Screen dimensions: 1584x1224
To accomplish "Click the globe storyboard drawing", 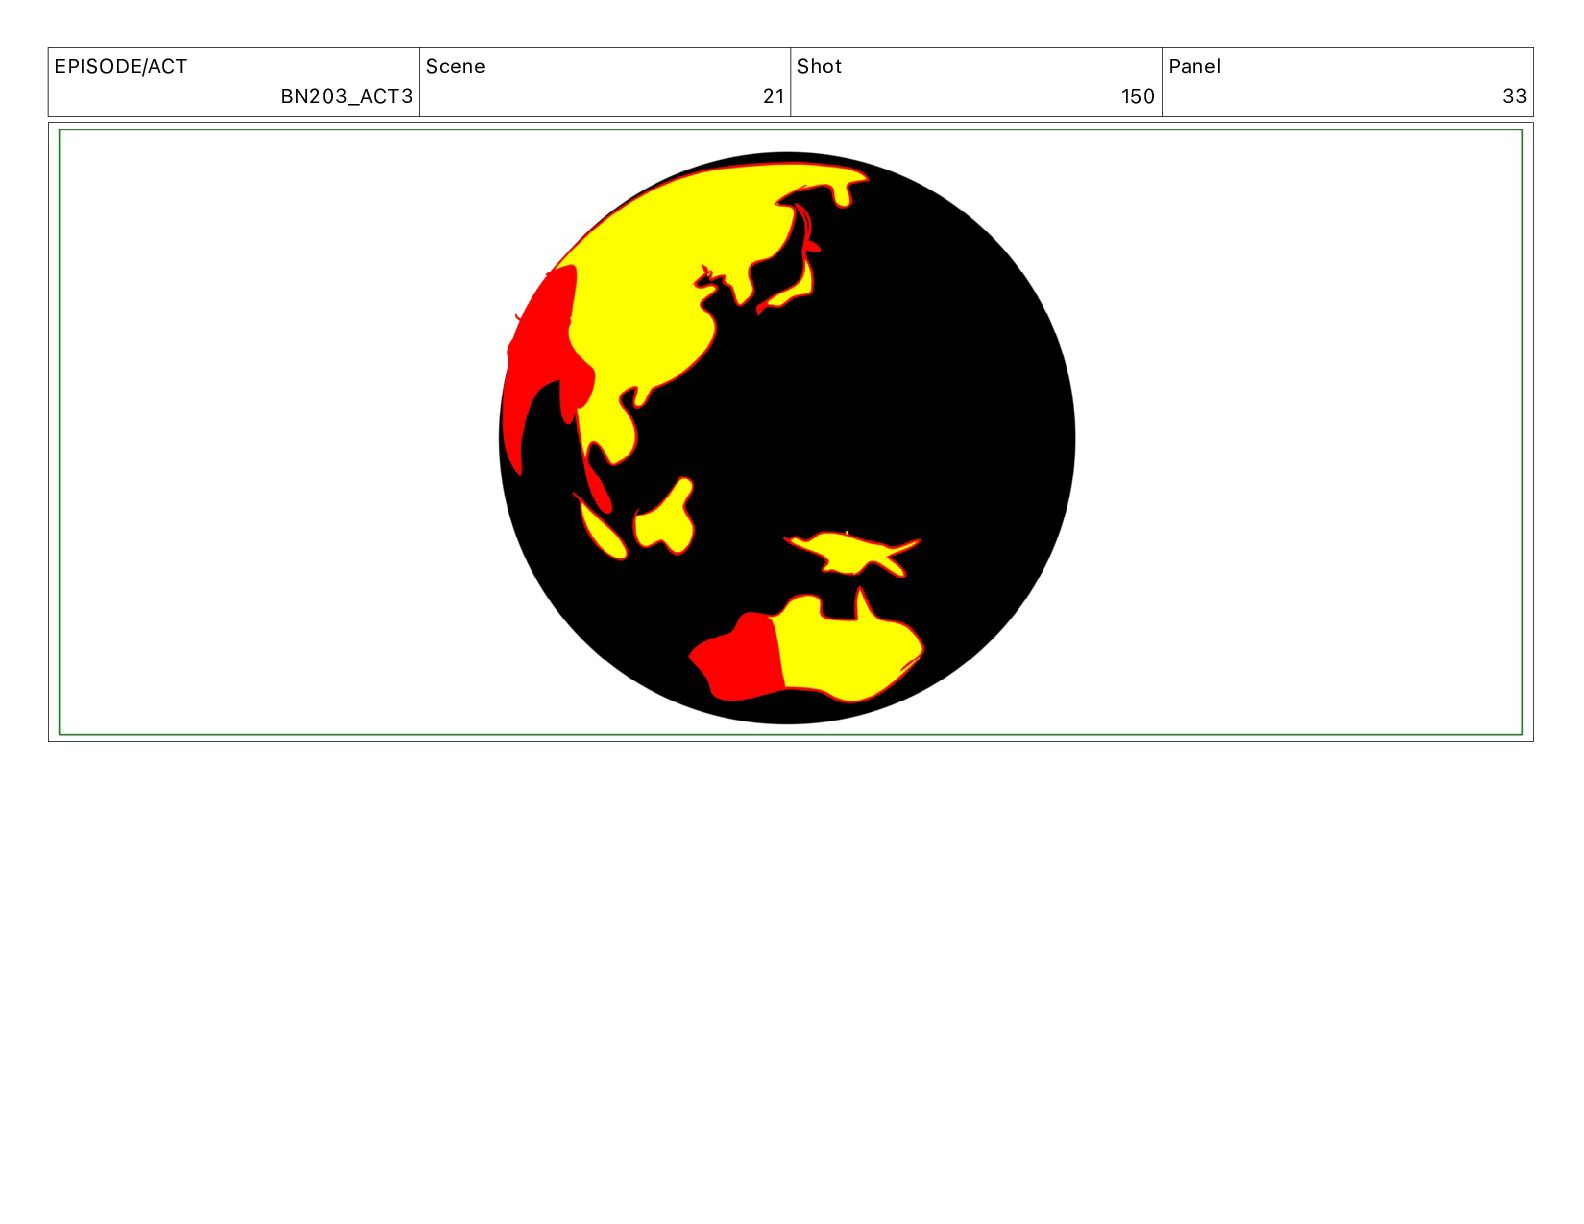I will 787,437.
